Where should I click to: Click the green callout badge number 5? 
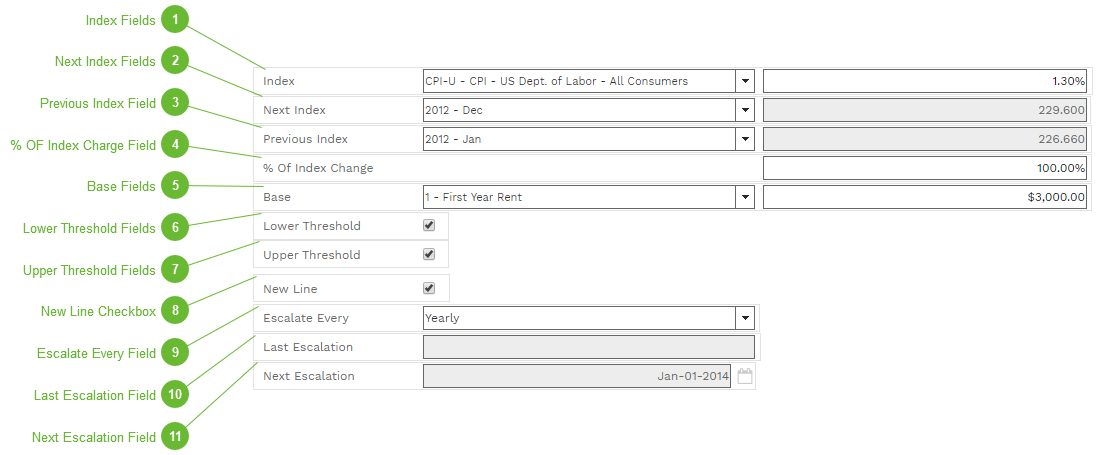click(x=175, y=186)
